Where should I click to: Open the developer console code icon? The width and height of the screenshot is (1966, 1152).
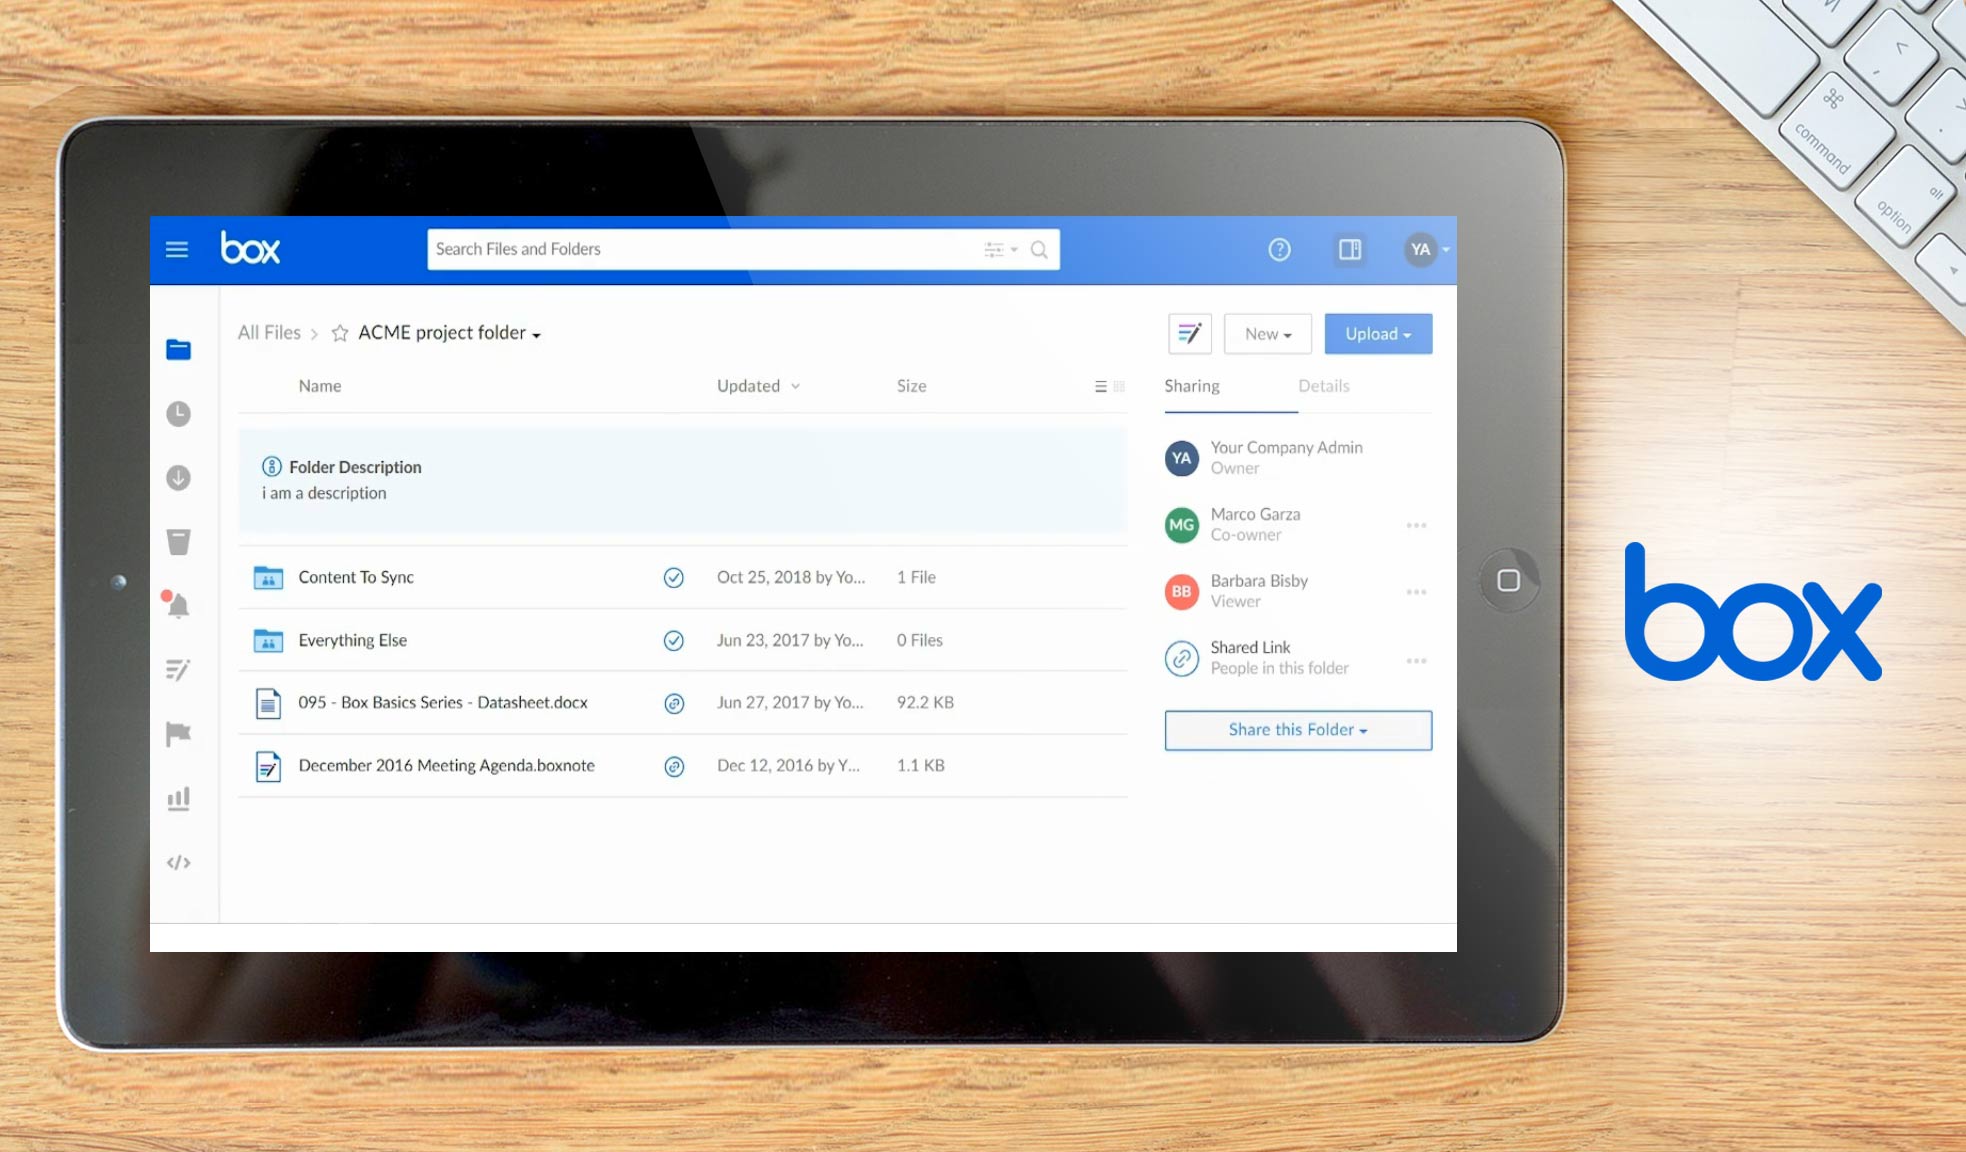(x=178, y=862)
